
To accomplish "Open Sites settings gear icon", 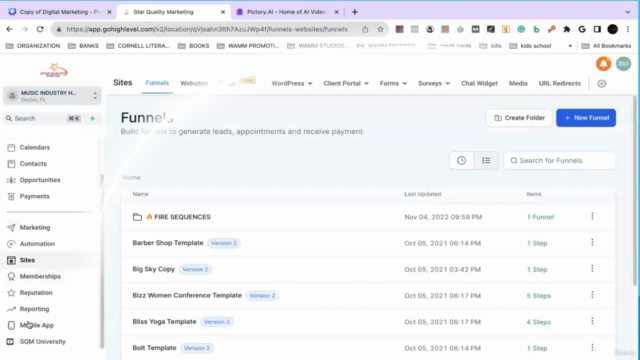I will 602,83.
